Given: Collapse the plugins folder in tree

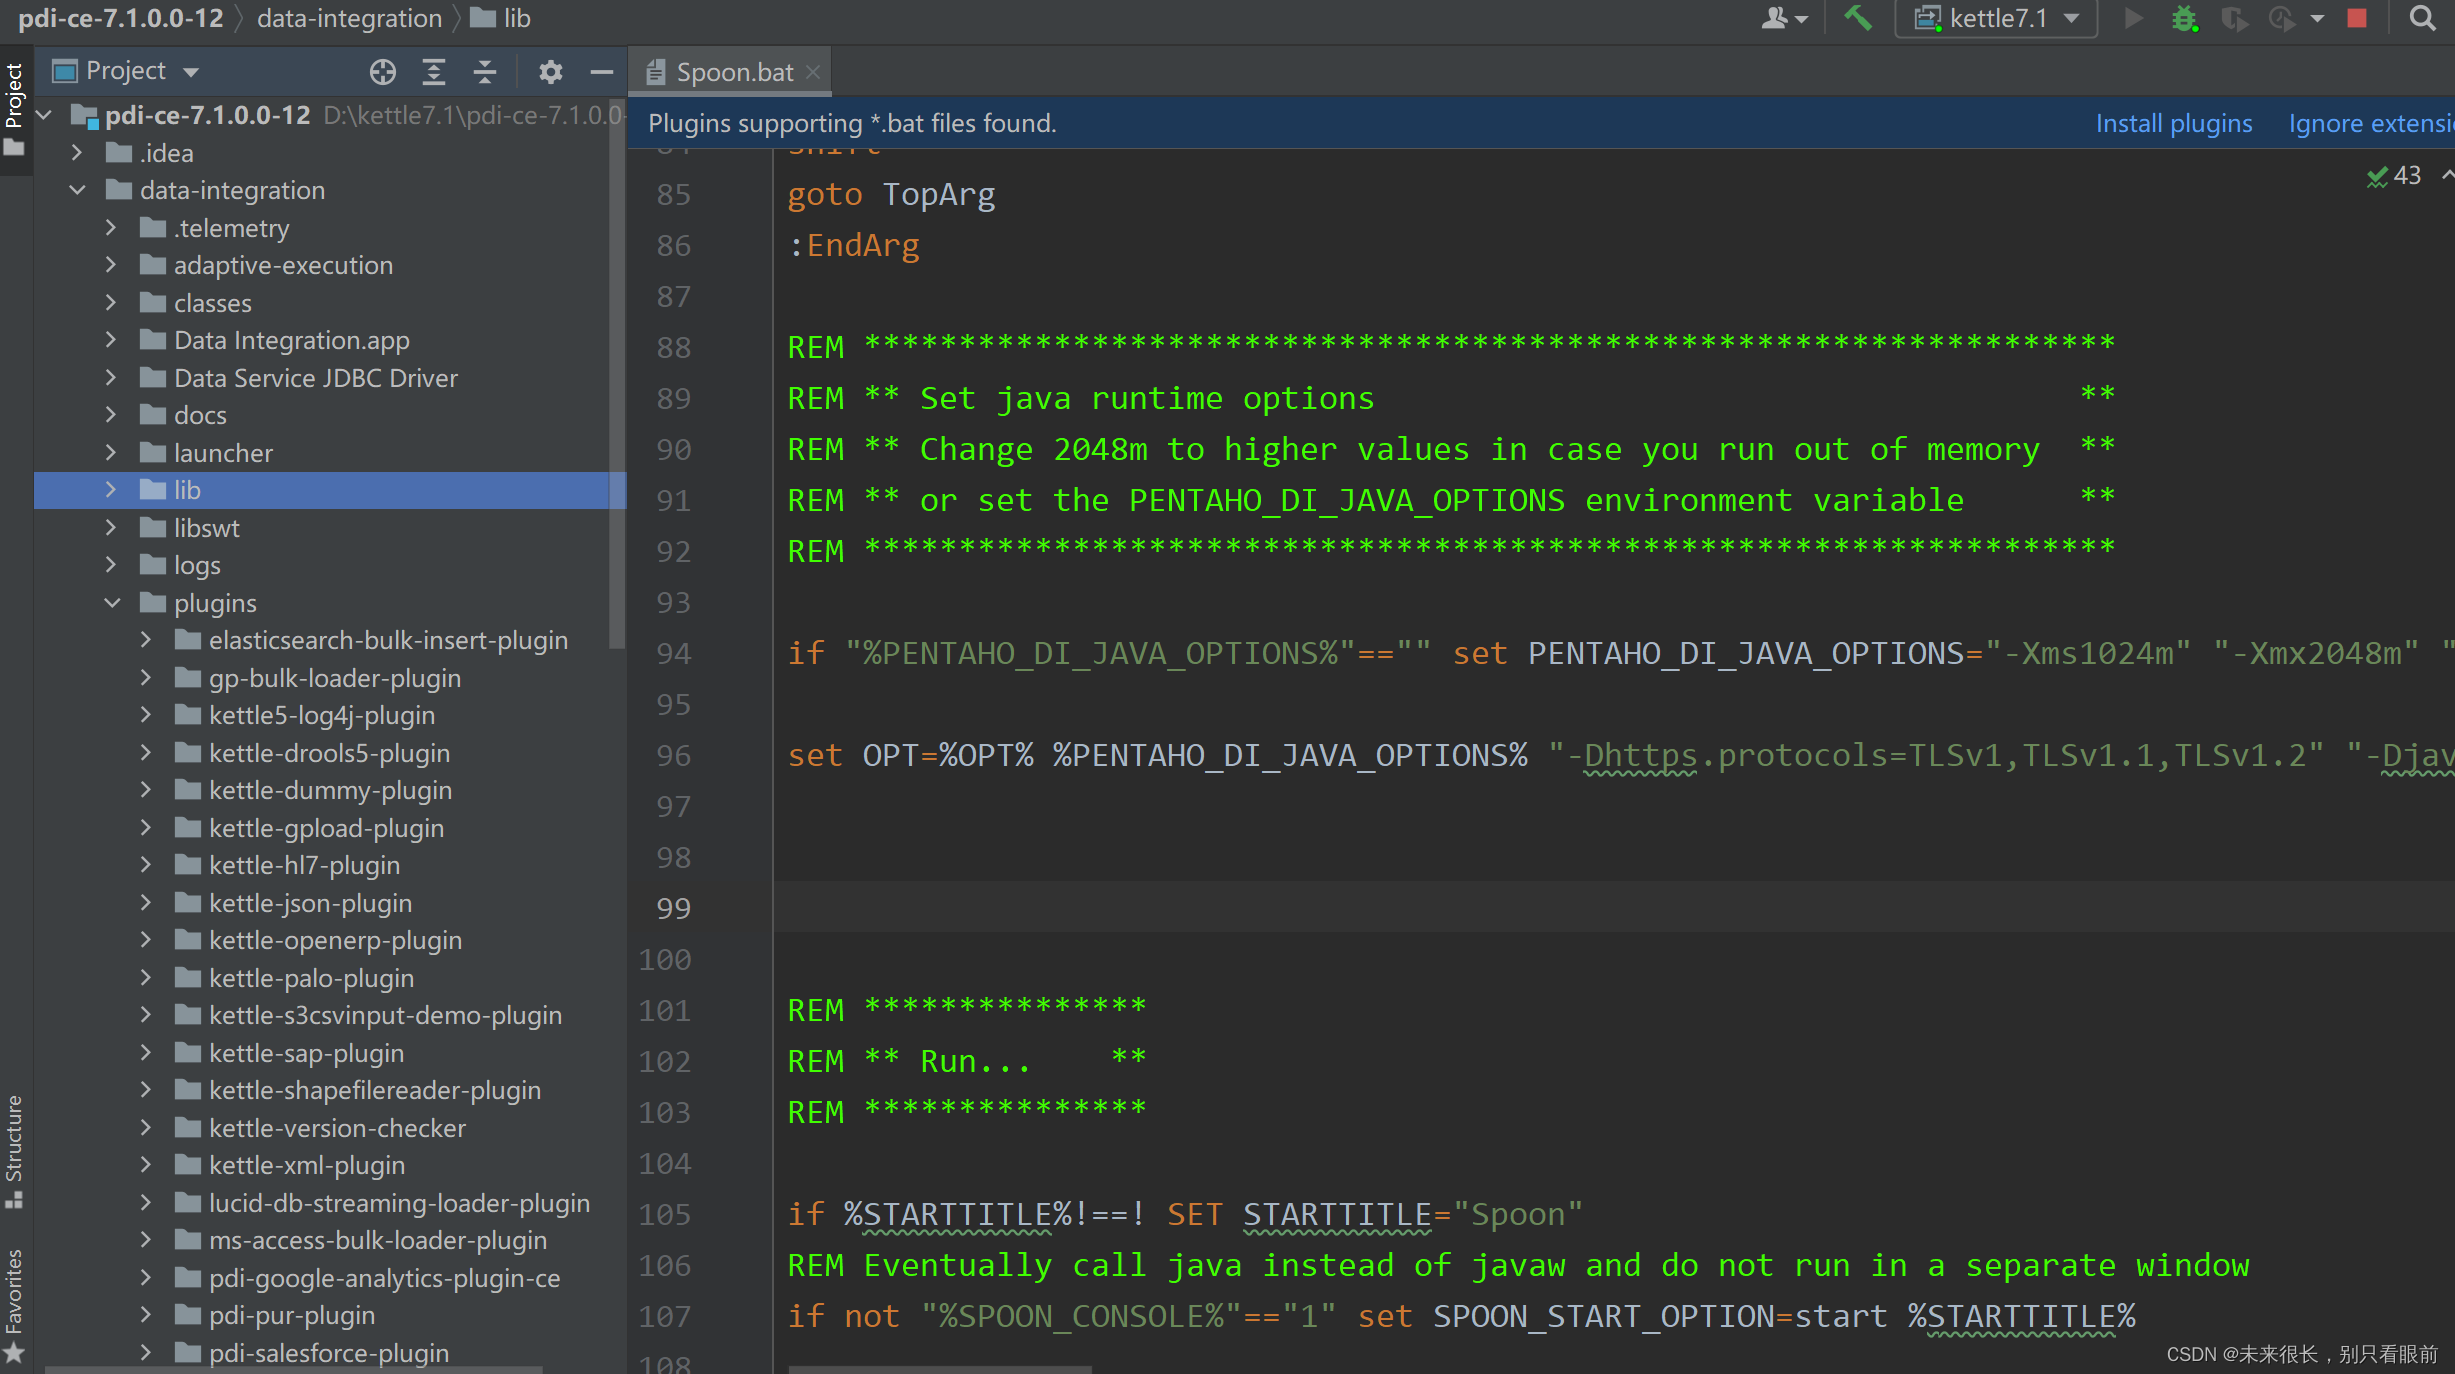Looking at the screenshot, I should 112,603.
